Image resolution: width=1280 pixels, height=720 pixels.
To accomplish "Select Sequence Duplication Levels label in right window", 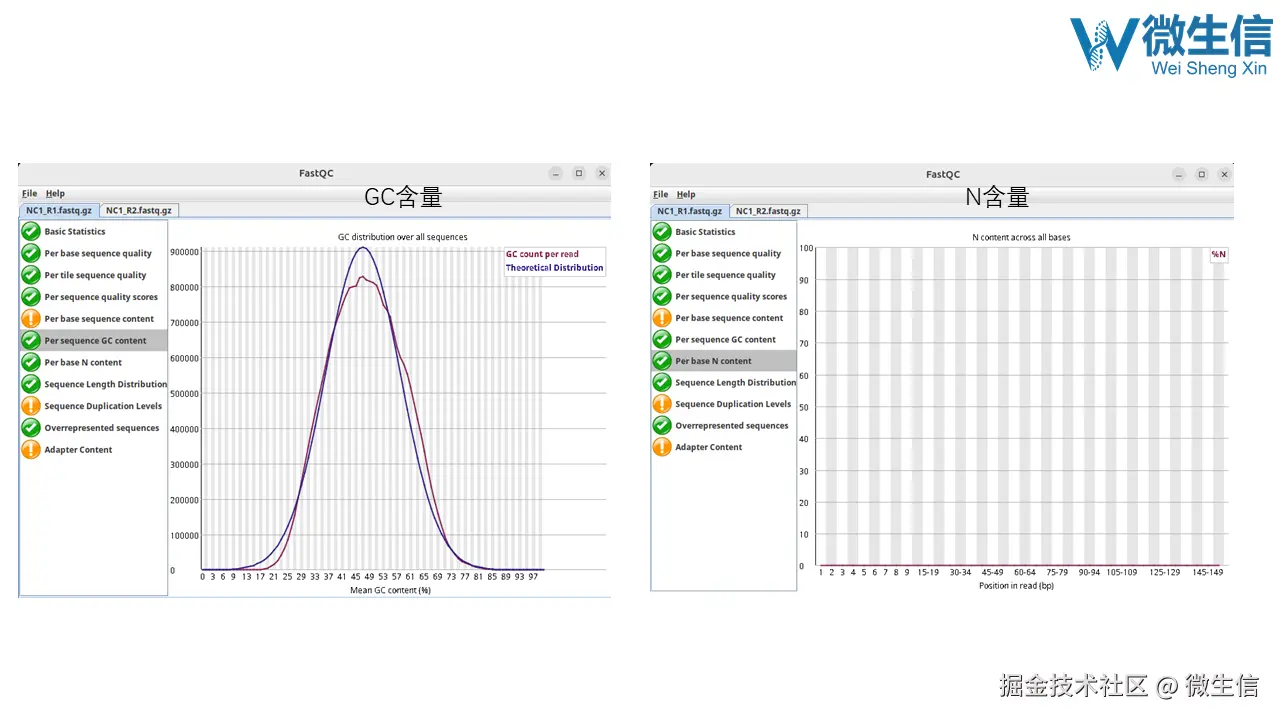I will [x=733, y=404].
